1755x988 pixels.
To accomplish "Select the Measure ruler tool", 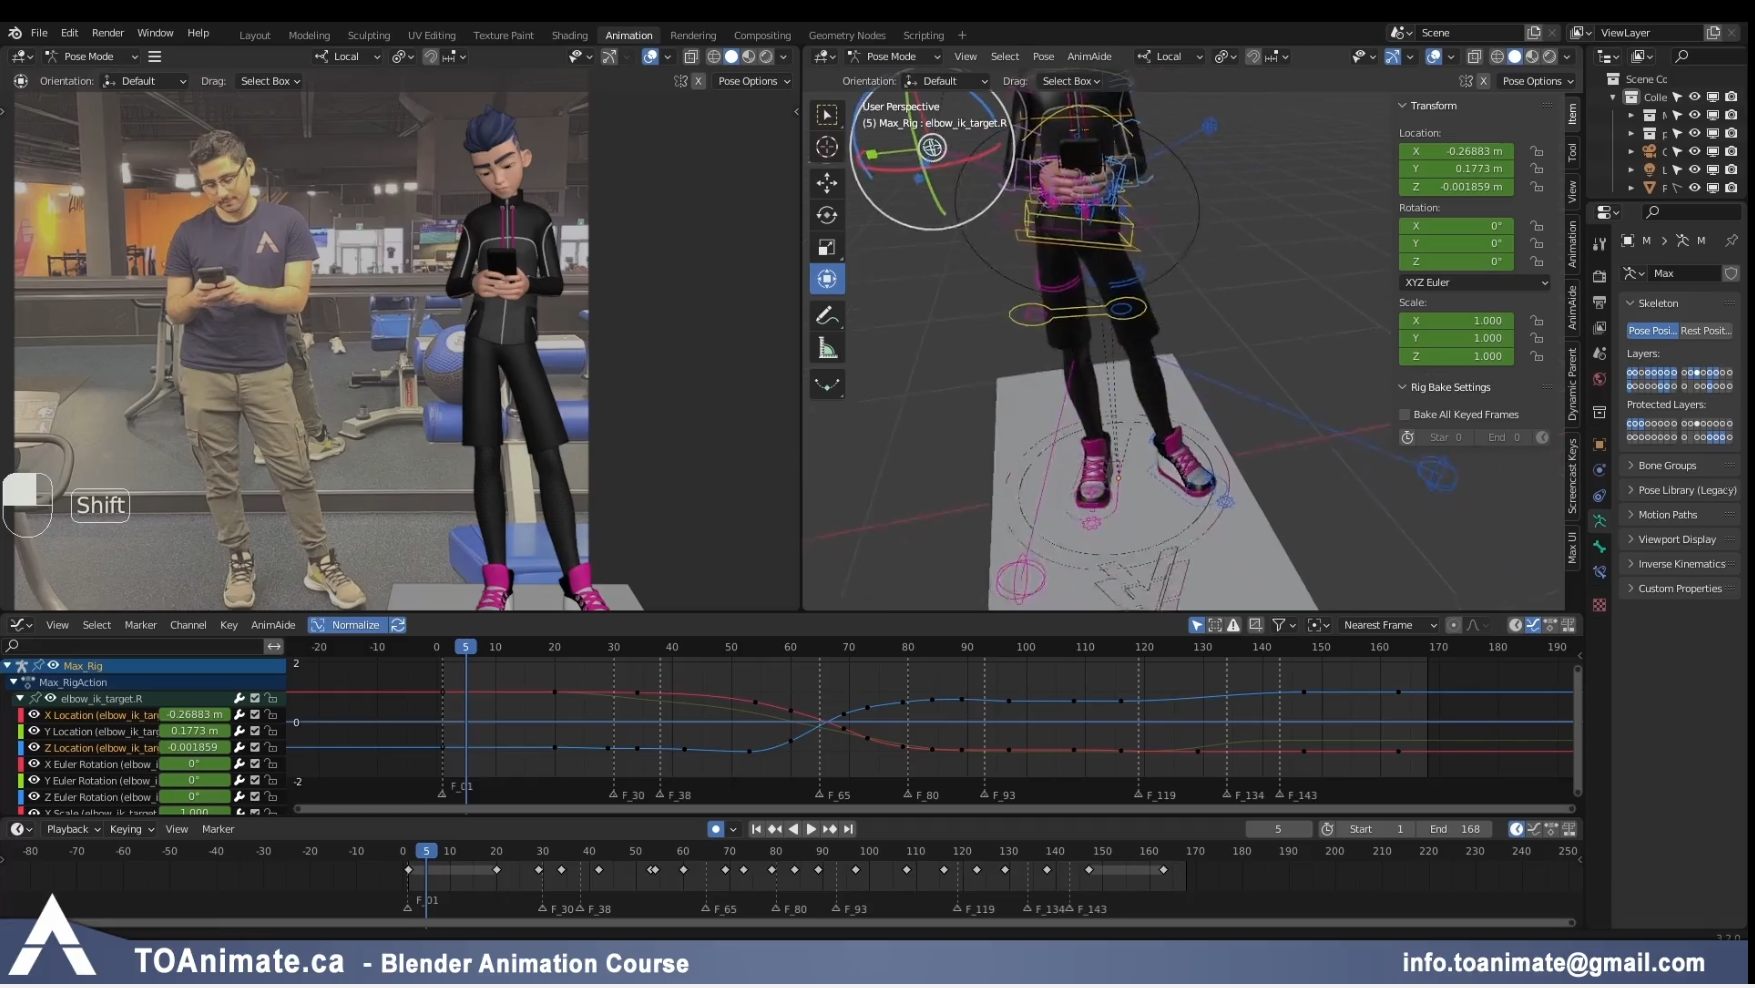I will click(827, 348).
